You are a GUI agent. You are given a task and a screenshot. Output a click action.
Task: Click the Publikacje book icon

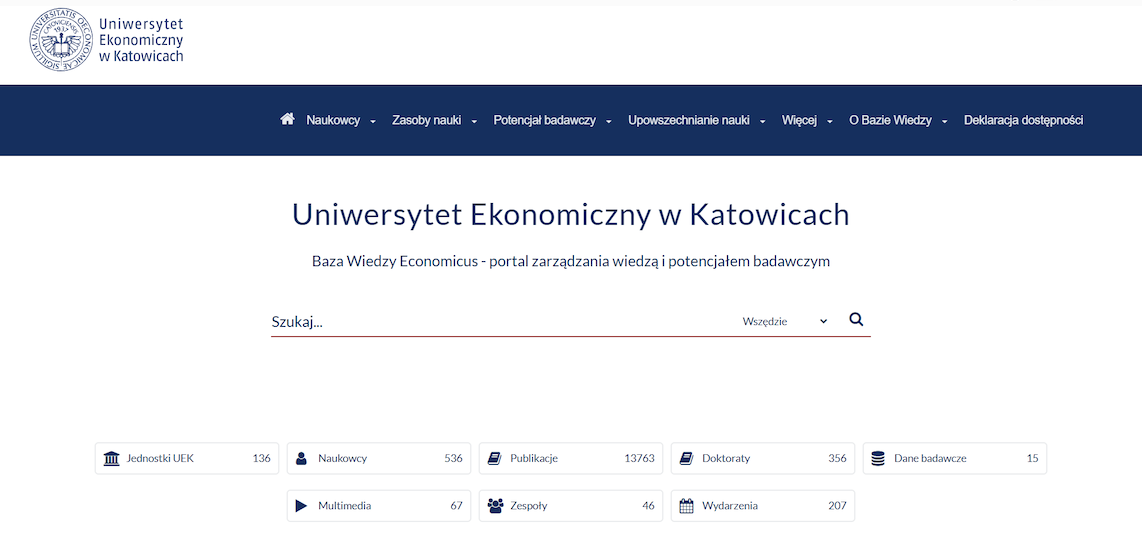pos(495,459)
